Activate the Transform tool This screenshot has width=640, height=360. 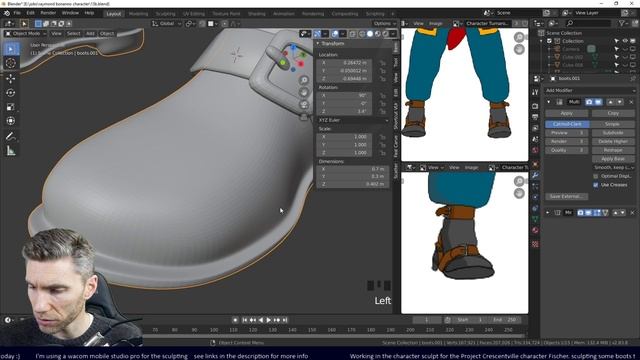[x=11, y=121]
